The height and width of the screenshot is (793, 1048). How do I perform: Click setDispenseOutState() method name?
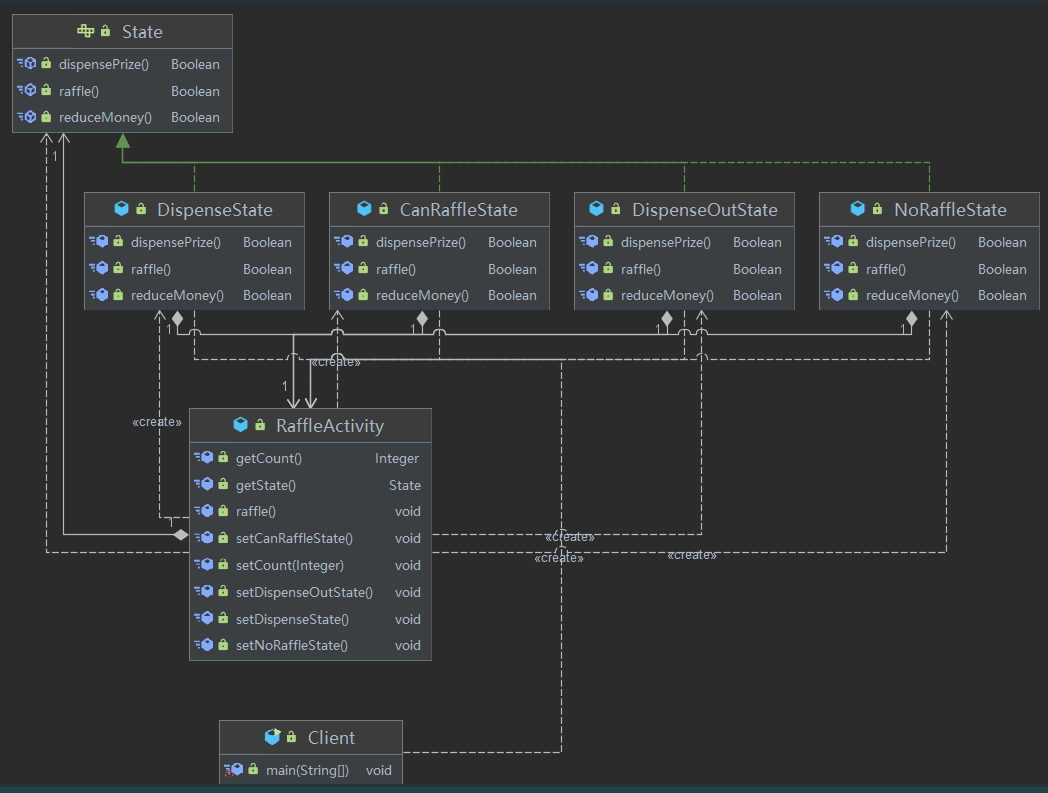click(304, 592)
